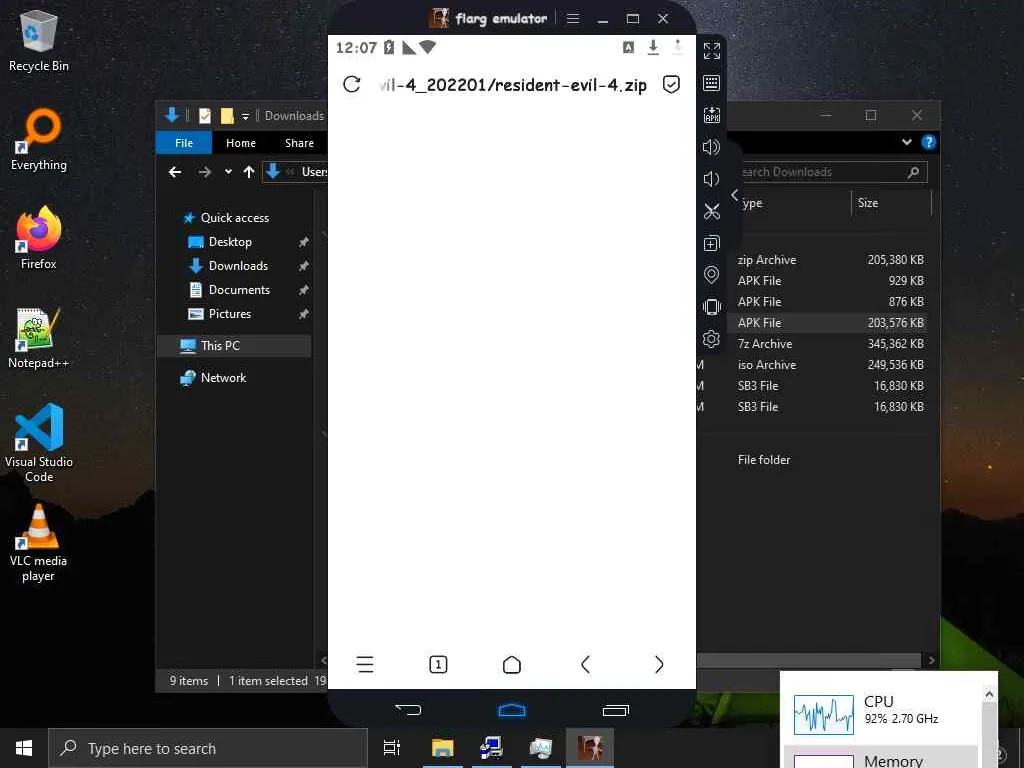Open the VLC media player shortcut

pos(39,543)
